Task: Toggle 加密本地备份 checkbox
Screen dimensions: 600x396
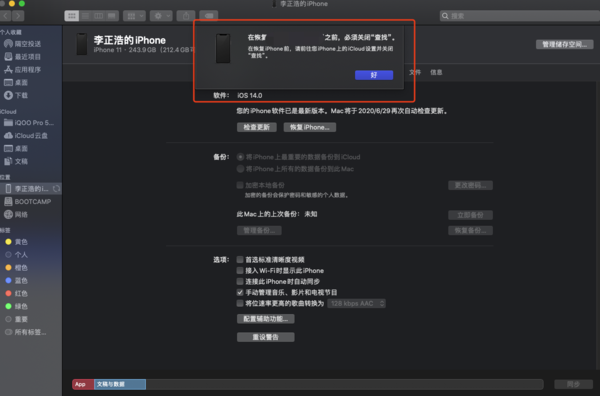Action: pyautogui.click(x=240, y=185)
